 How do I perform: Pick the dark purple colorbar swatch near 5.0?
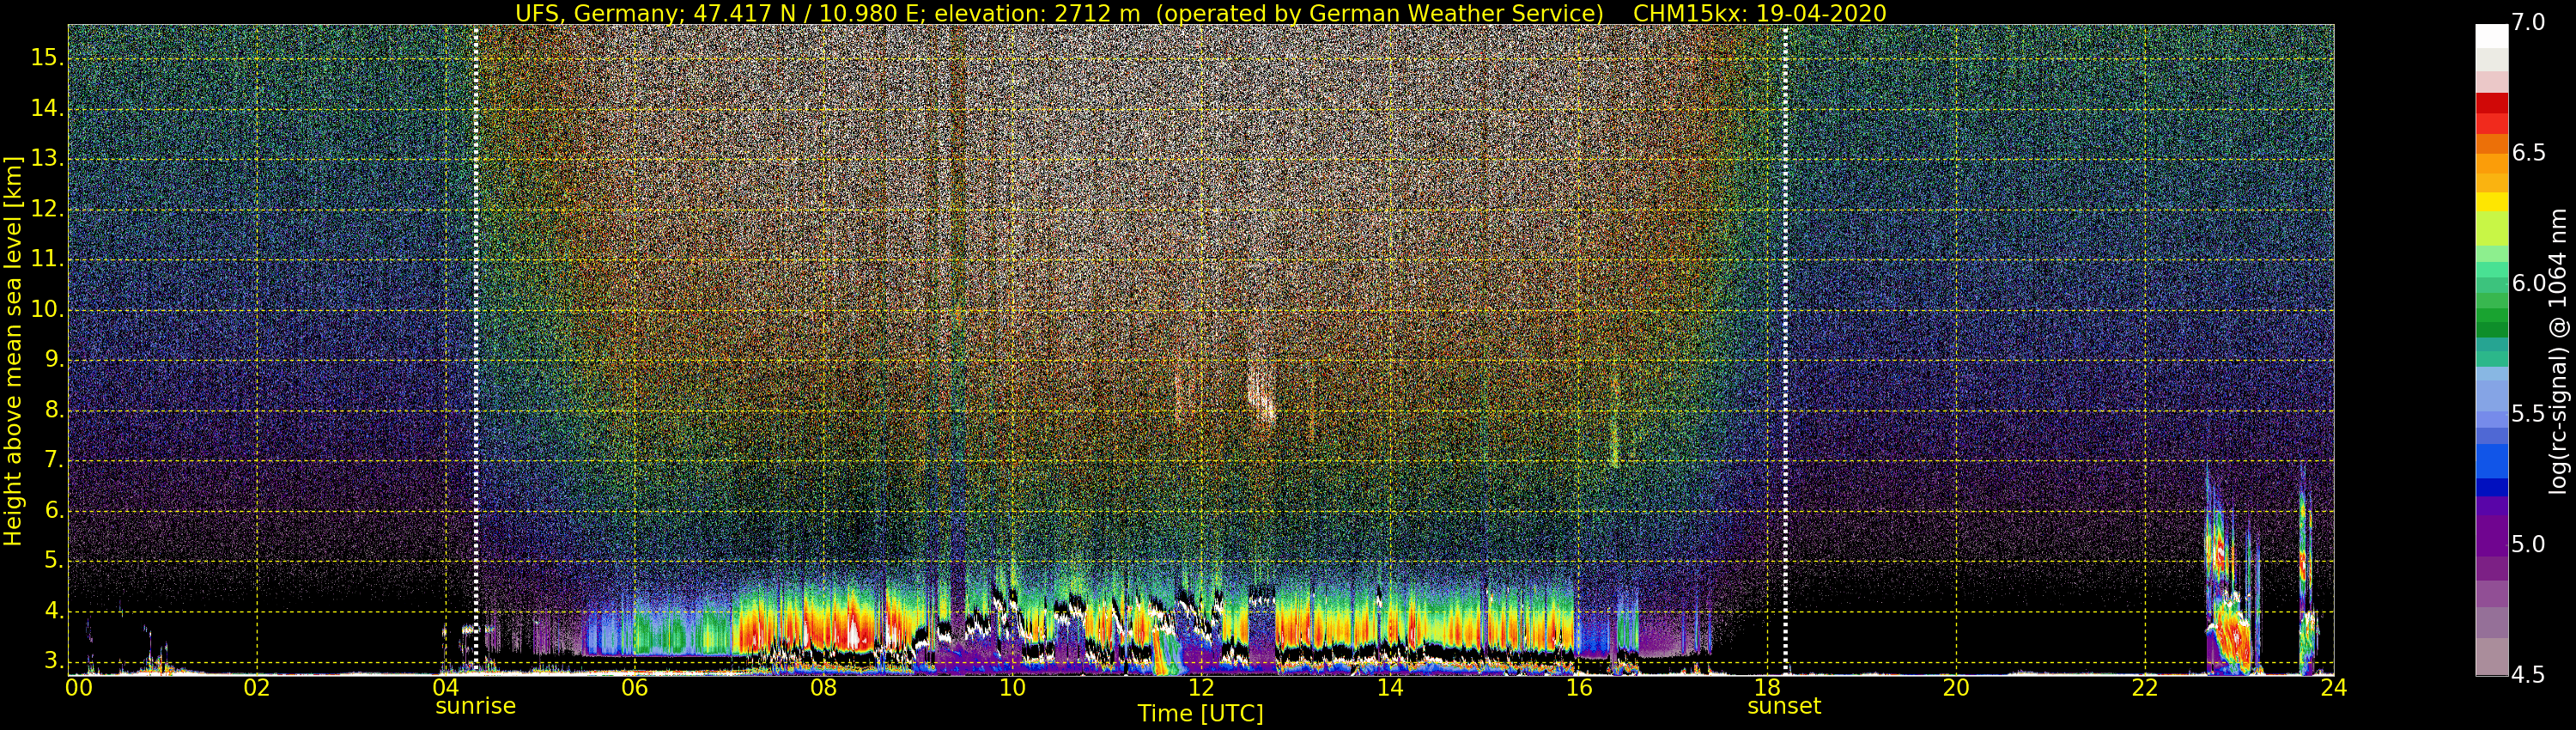[x=2491, y=543]
